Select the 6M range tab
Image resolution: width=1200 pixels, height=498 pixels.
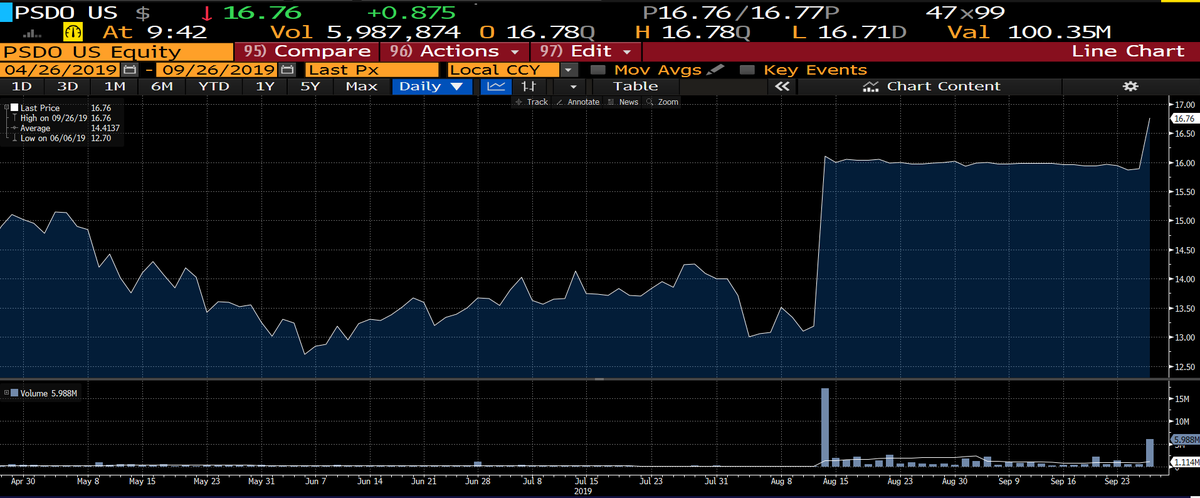pos(162,87)
